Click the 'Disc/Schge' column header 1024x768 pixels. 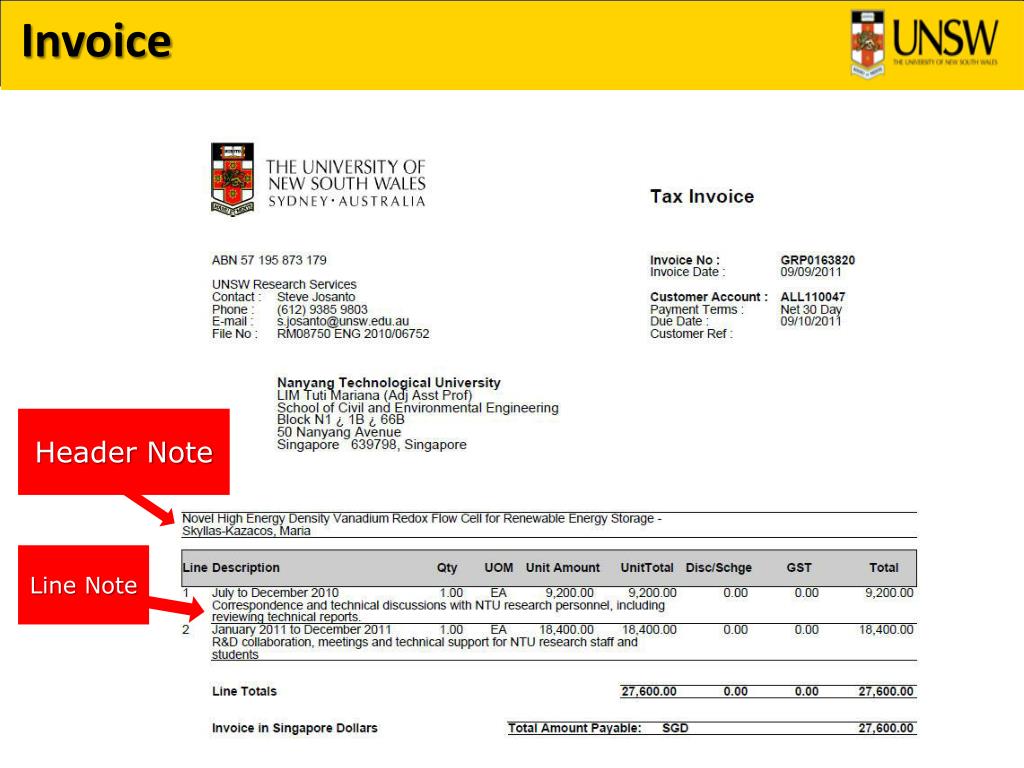719,568
